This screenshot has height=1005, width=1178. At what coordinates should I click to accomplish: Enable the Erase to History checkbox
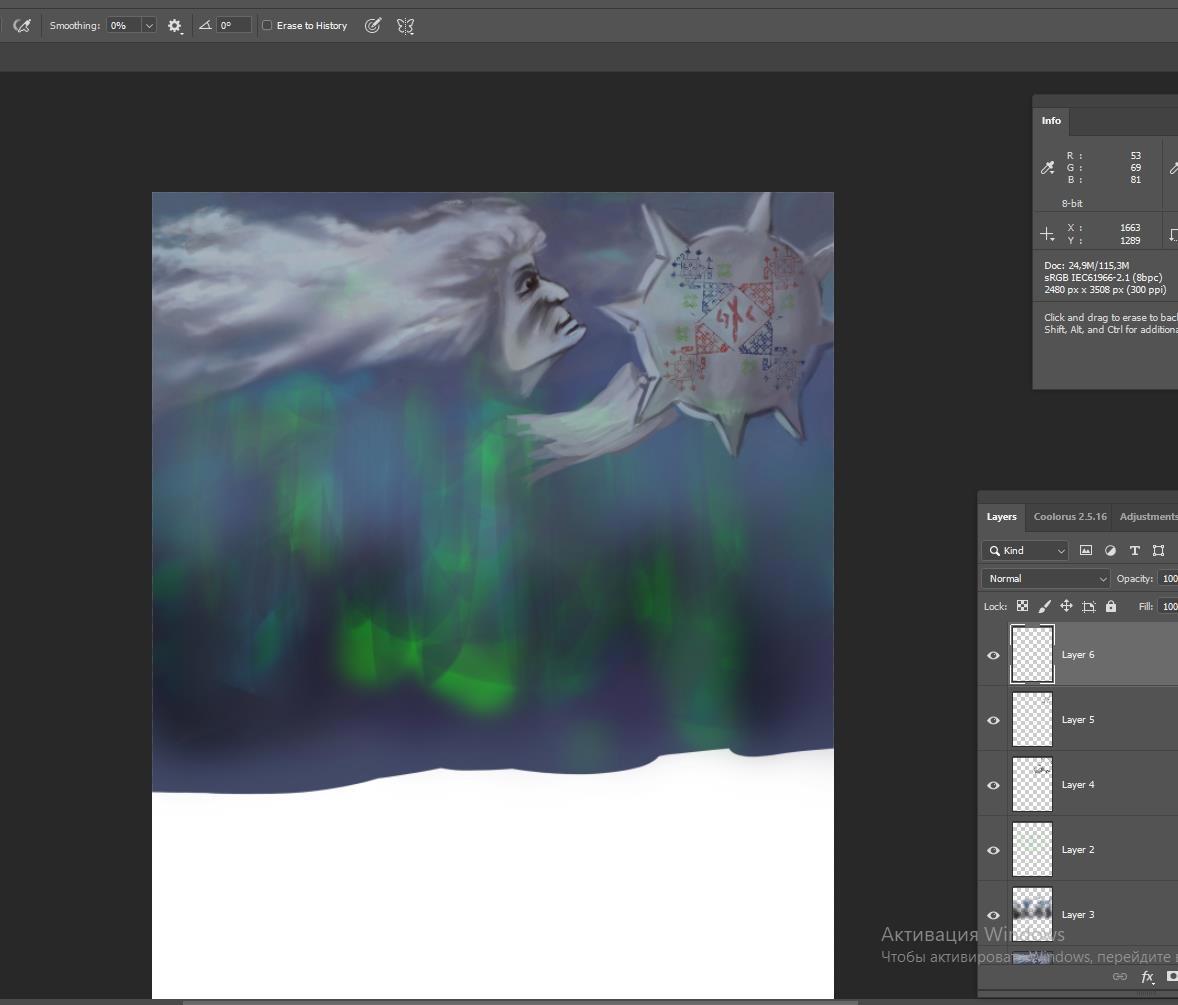[267, 26]
